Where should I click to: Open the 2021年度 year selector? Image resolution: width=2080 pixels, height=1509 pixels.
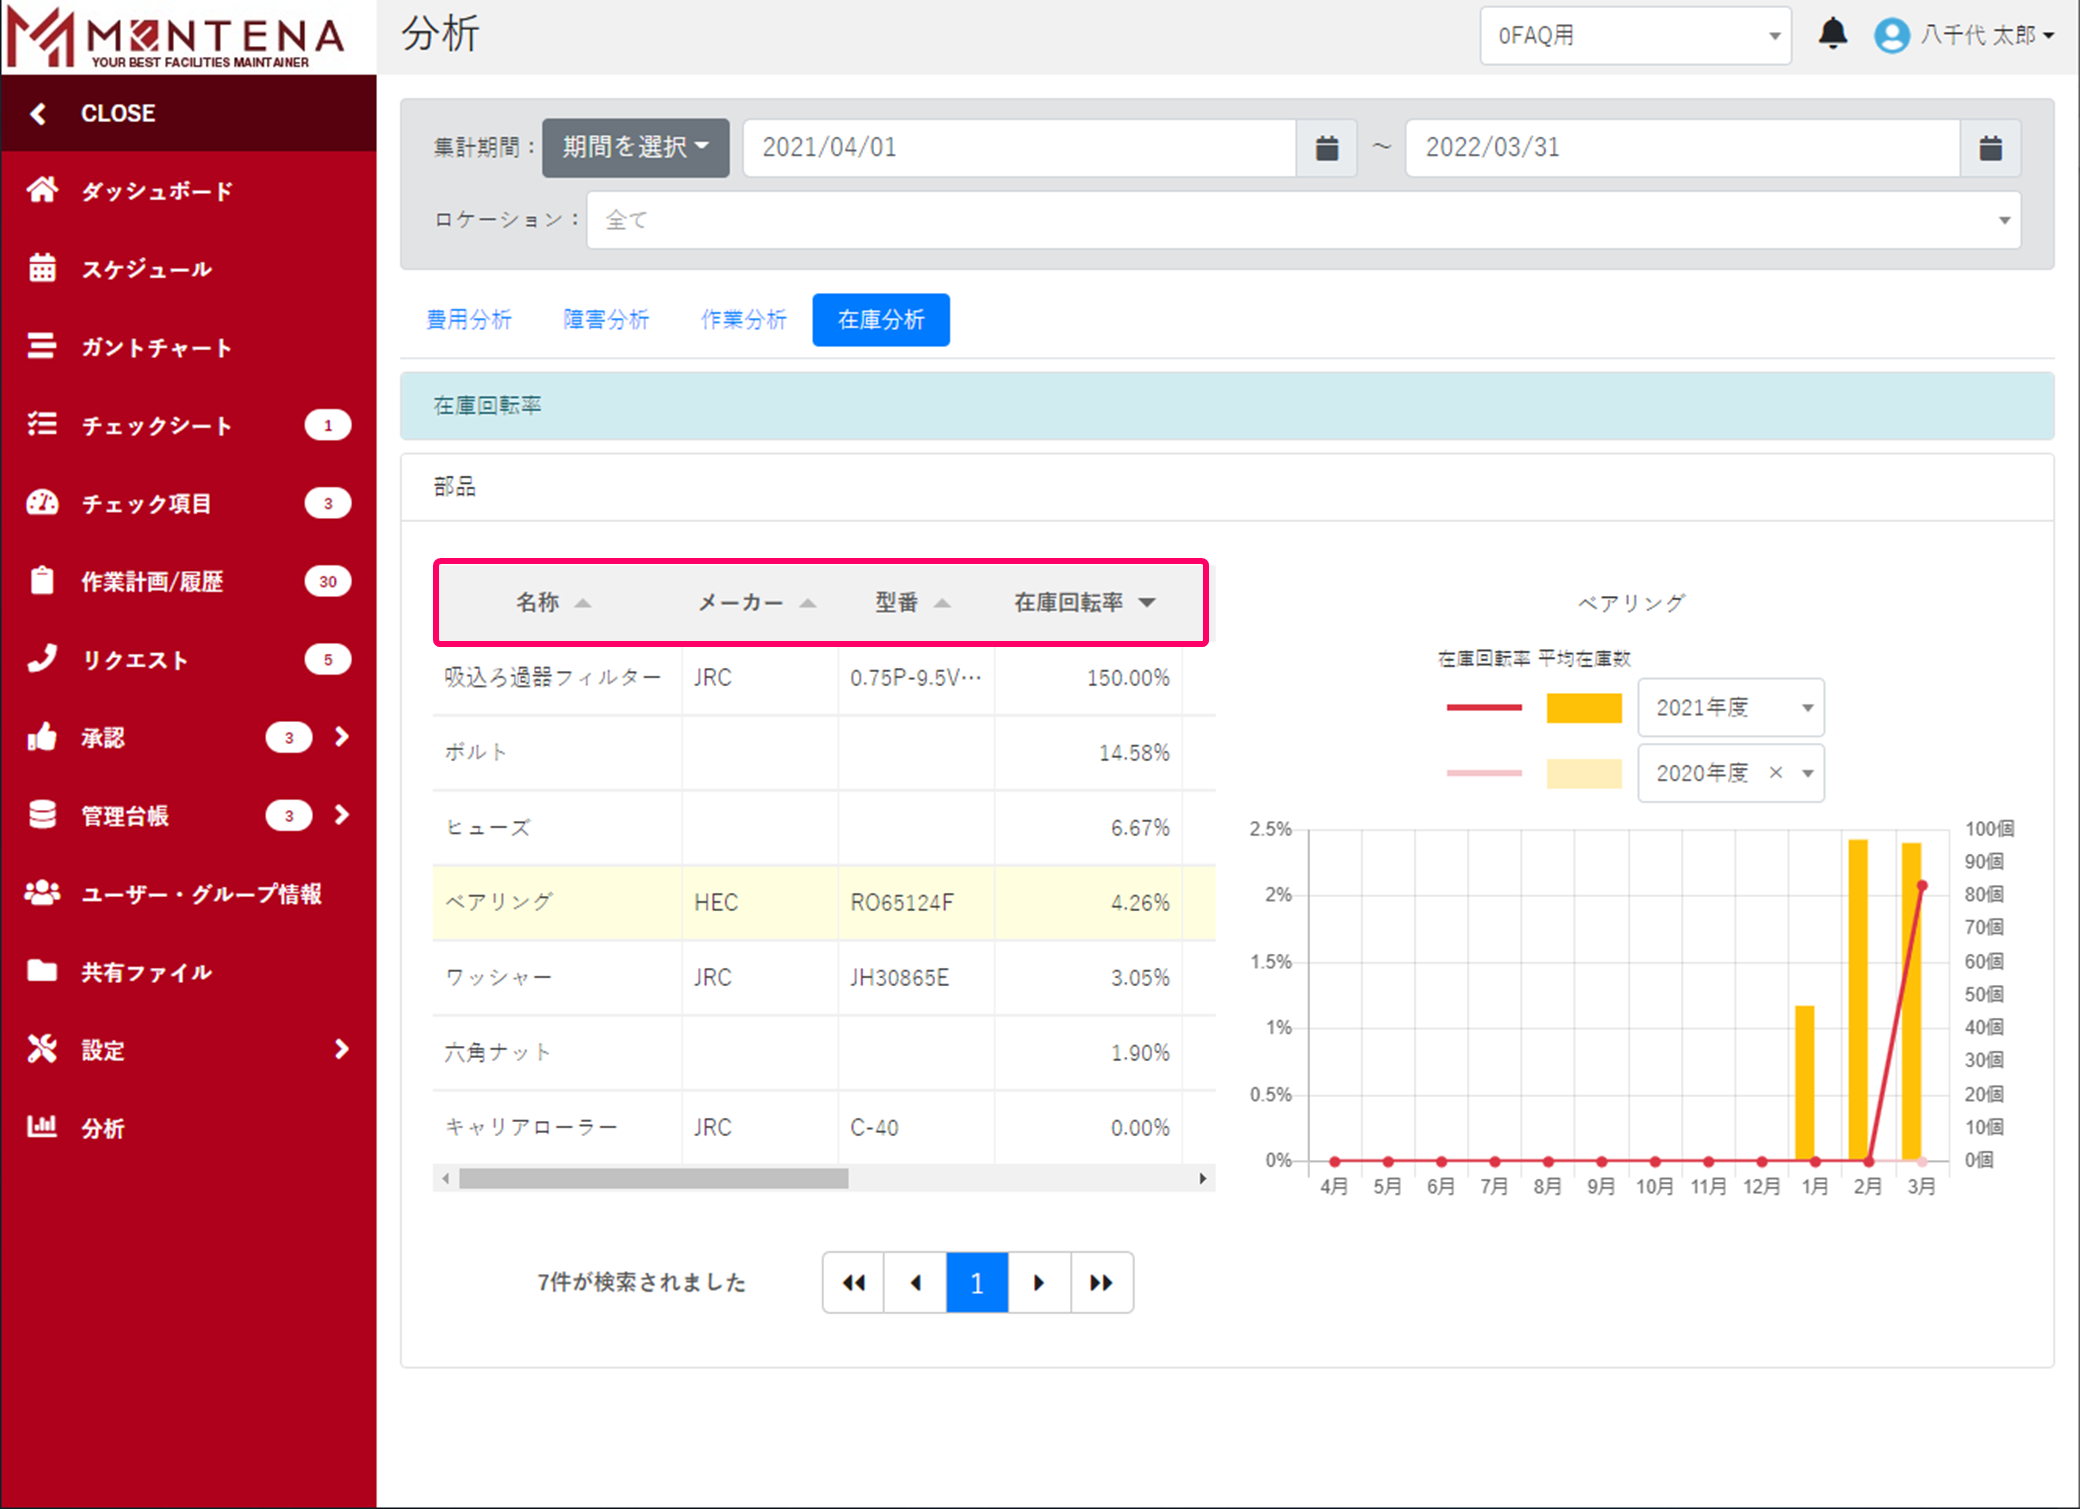1730,707
